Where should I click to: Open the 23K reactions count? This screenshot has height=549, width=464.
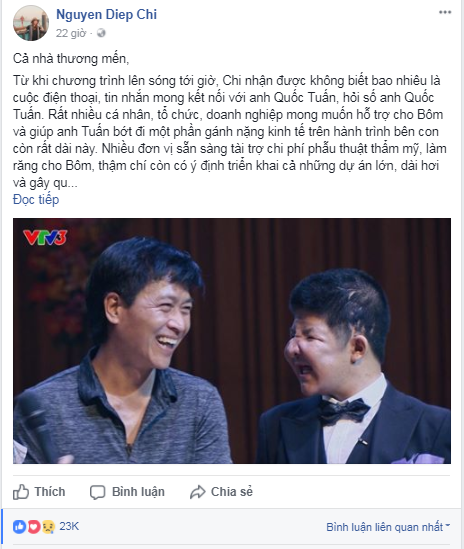point(69,526)
